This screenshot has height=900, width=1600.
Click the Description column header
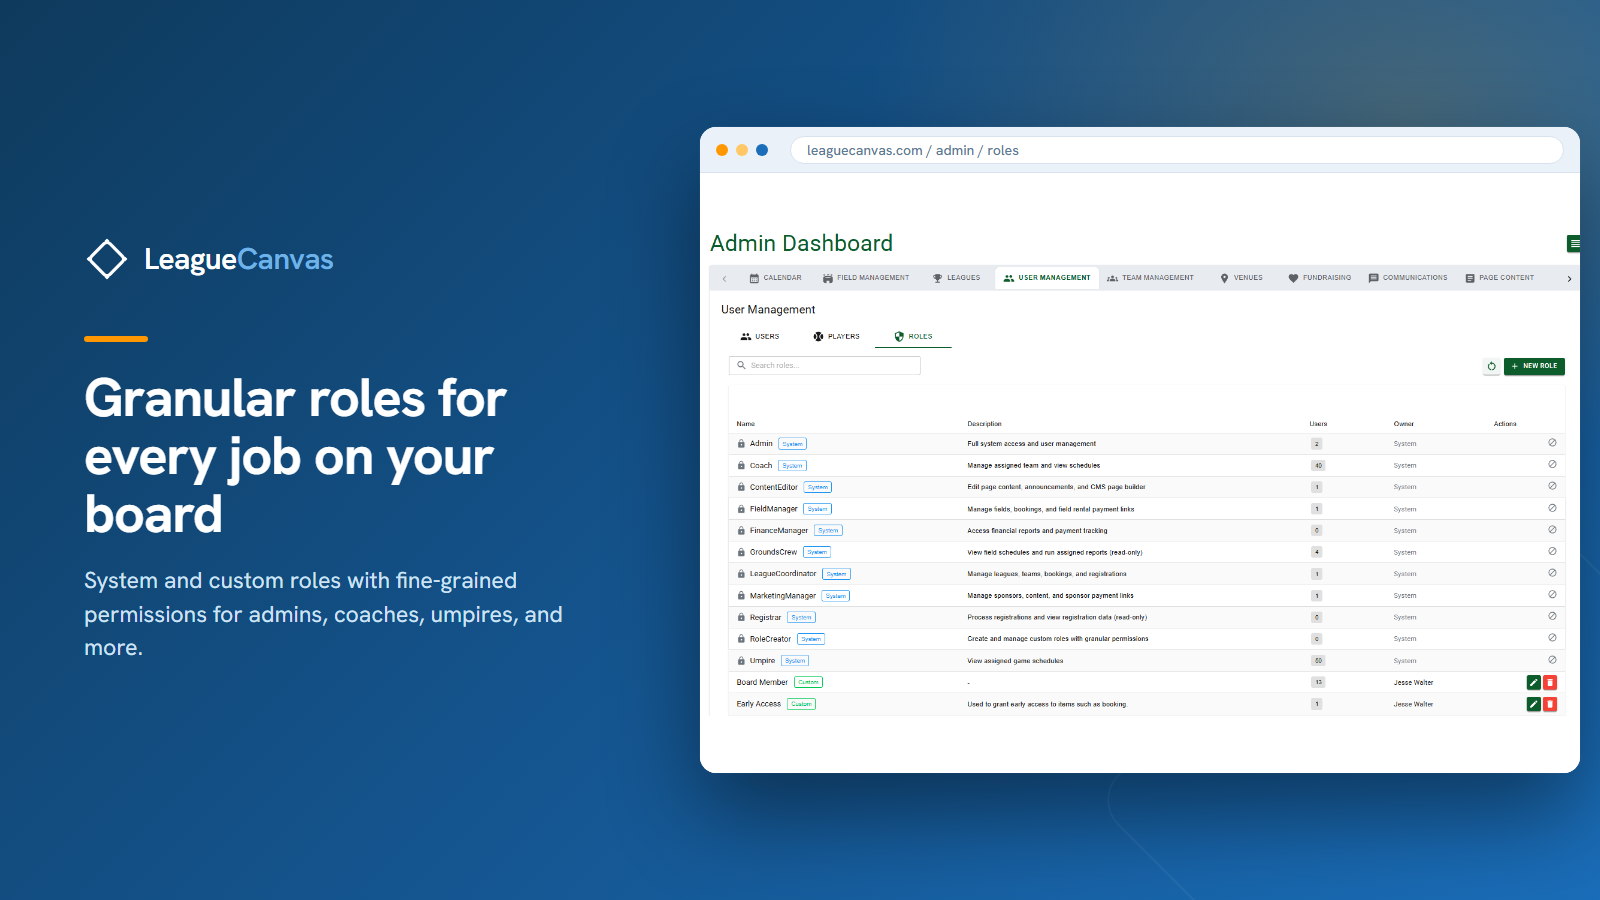tap(985, 424)
